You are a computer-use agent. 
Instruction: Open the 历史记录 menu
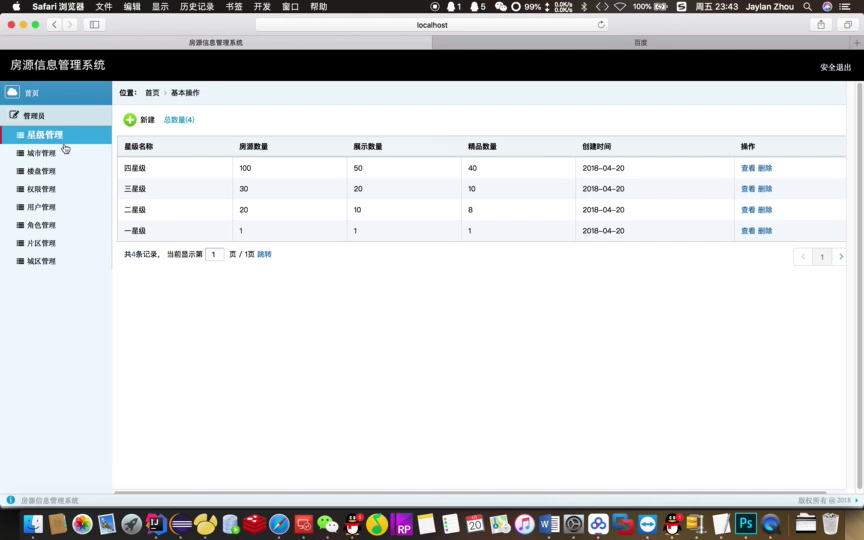[x=197, y=7]
